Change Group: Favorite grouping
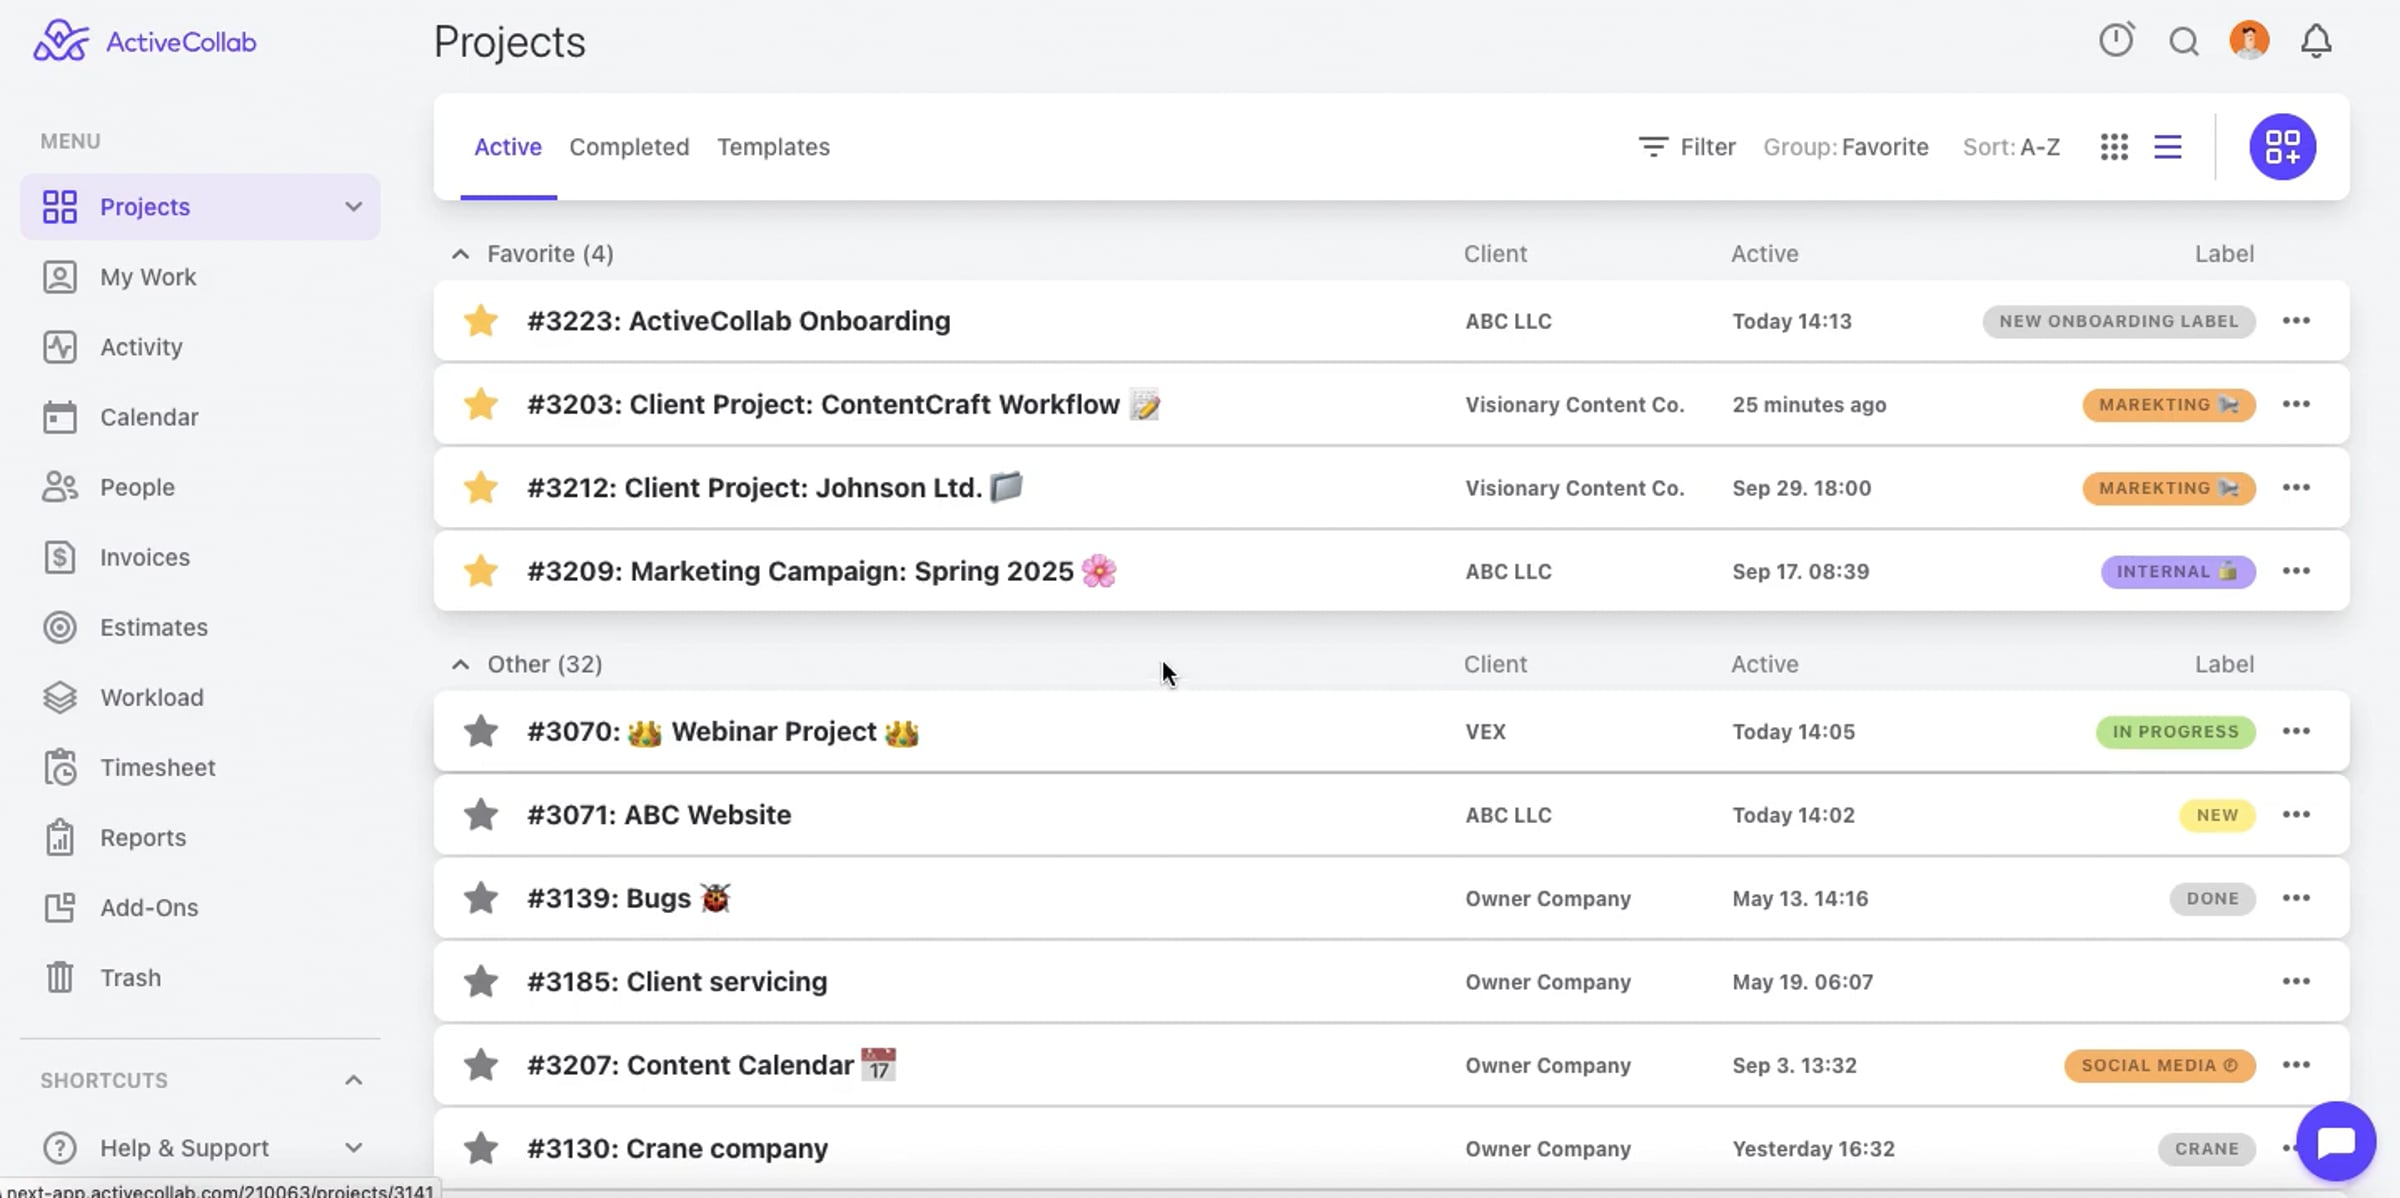Screen dimensions: 2400x1198 click(x=1846, y=147)
